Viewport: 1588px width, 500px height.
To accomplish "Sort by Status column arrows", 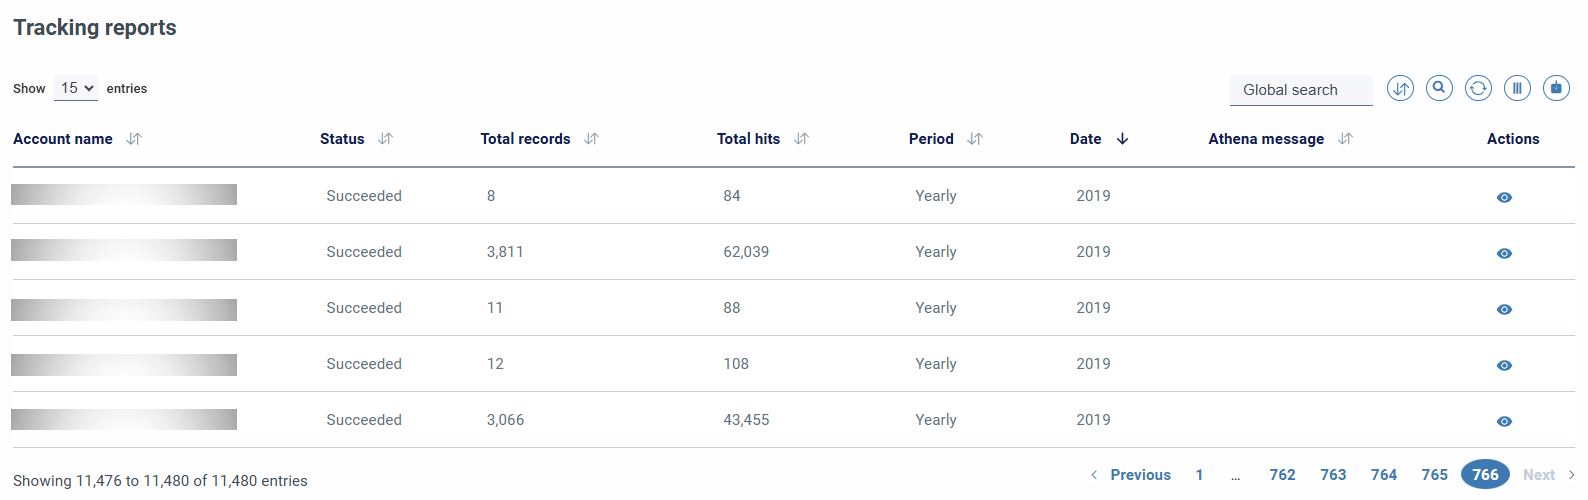I will pos(386,139).
